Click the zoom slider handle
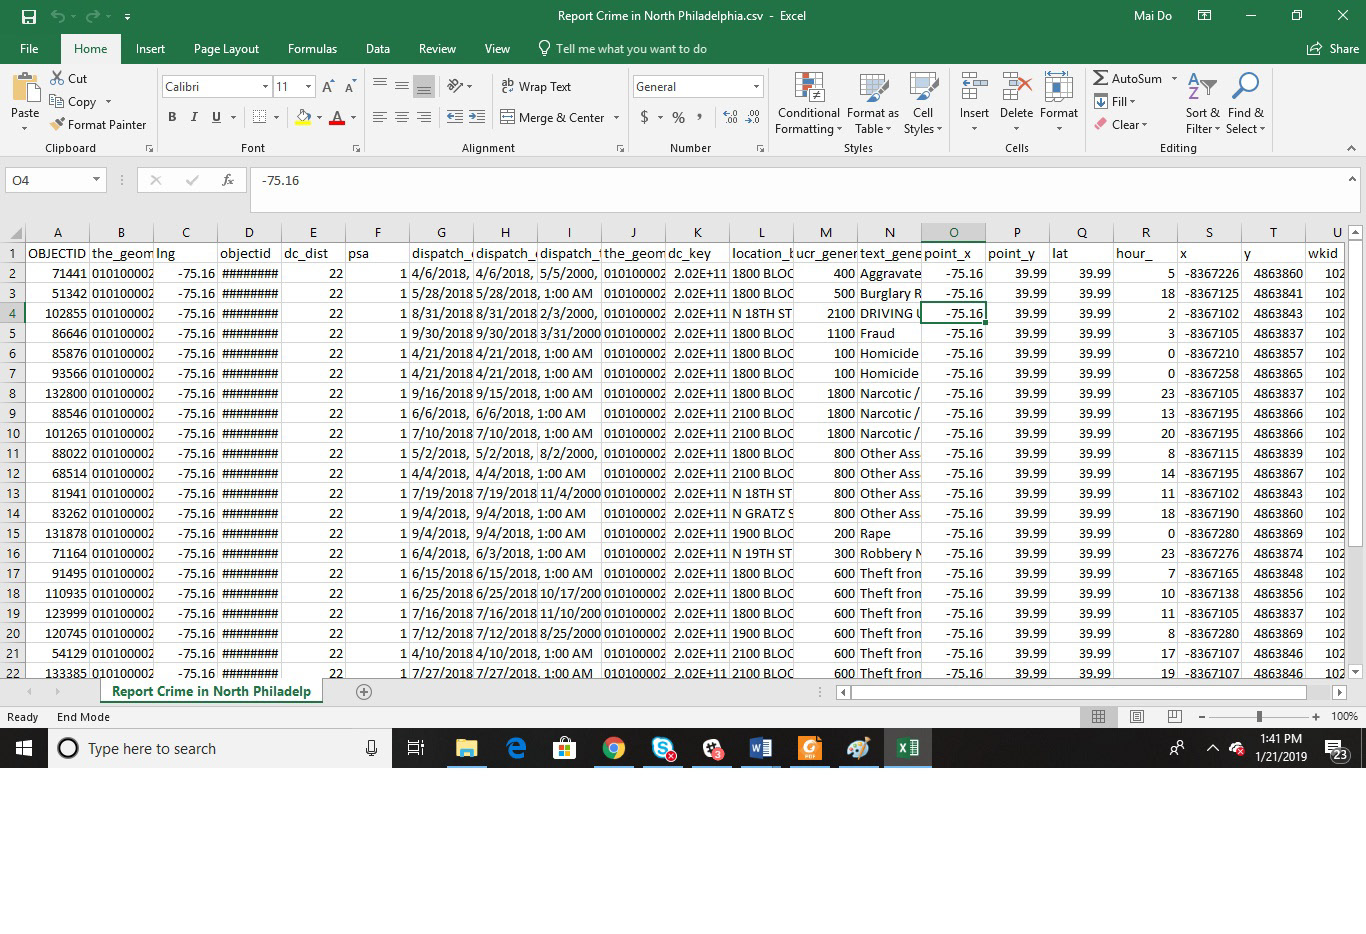The width and height of the screenshot is (1366, 934). pyautogui.click(x=1259, y=716)
